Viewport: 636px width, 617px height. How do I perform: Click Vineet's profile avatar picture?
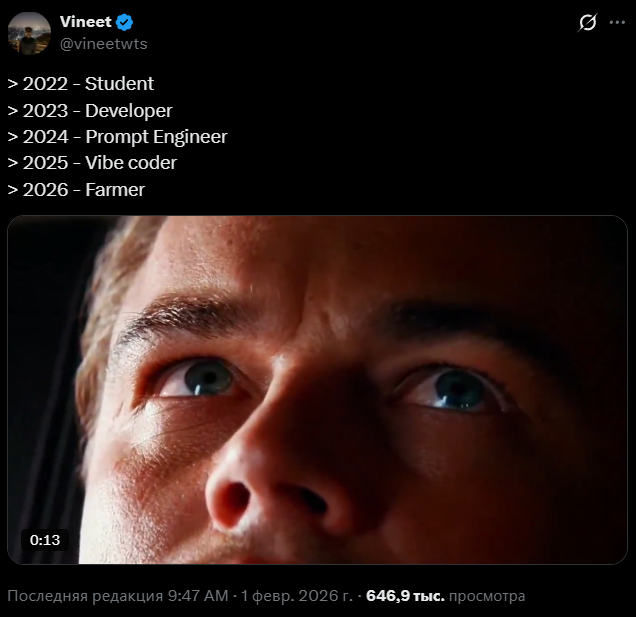[29, 33]
